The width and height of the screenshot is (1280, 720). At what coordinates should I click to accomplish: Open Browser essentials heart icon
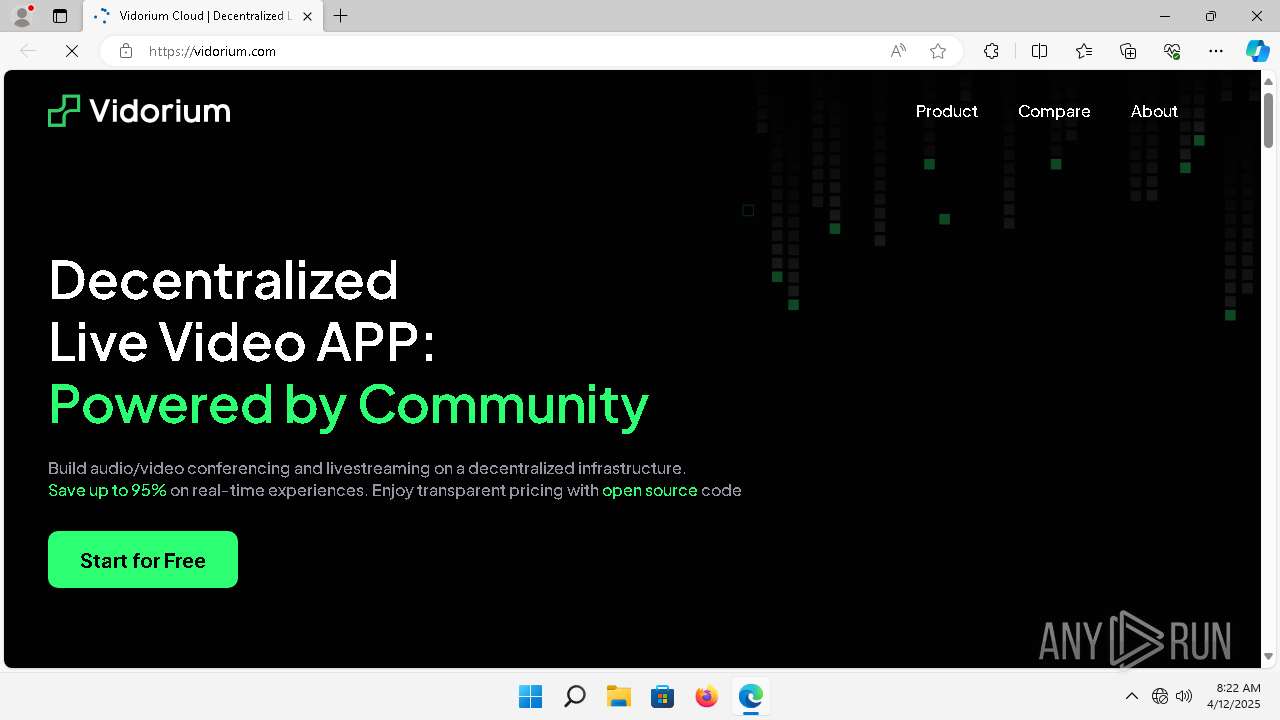pos(1172,51)
